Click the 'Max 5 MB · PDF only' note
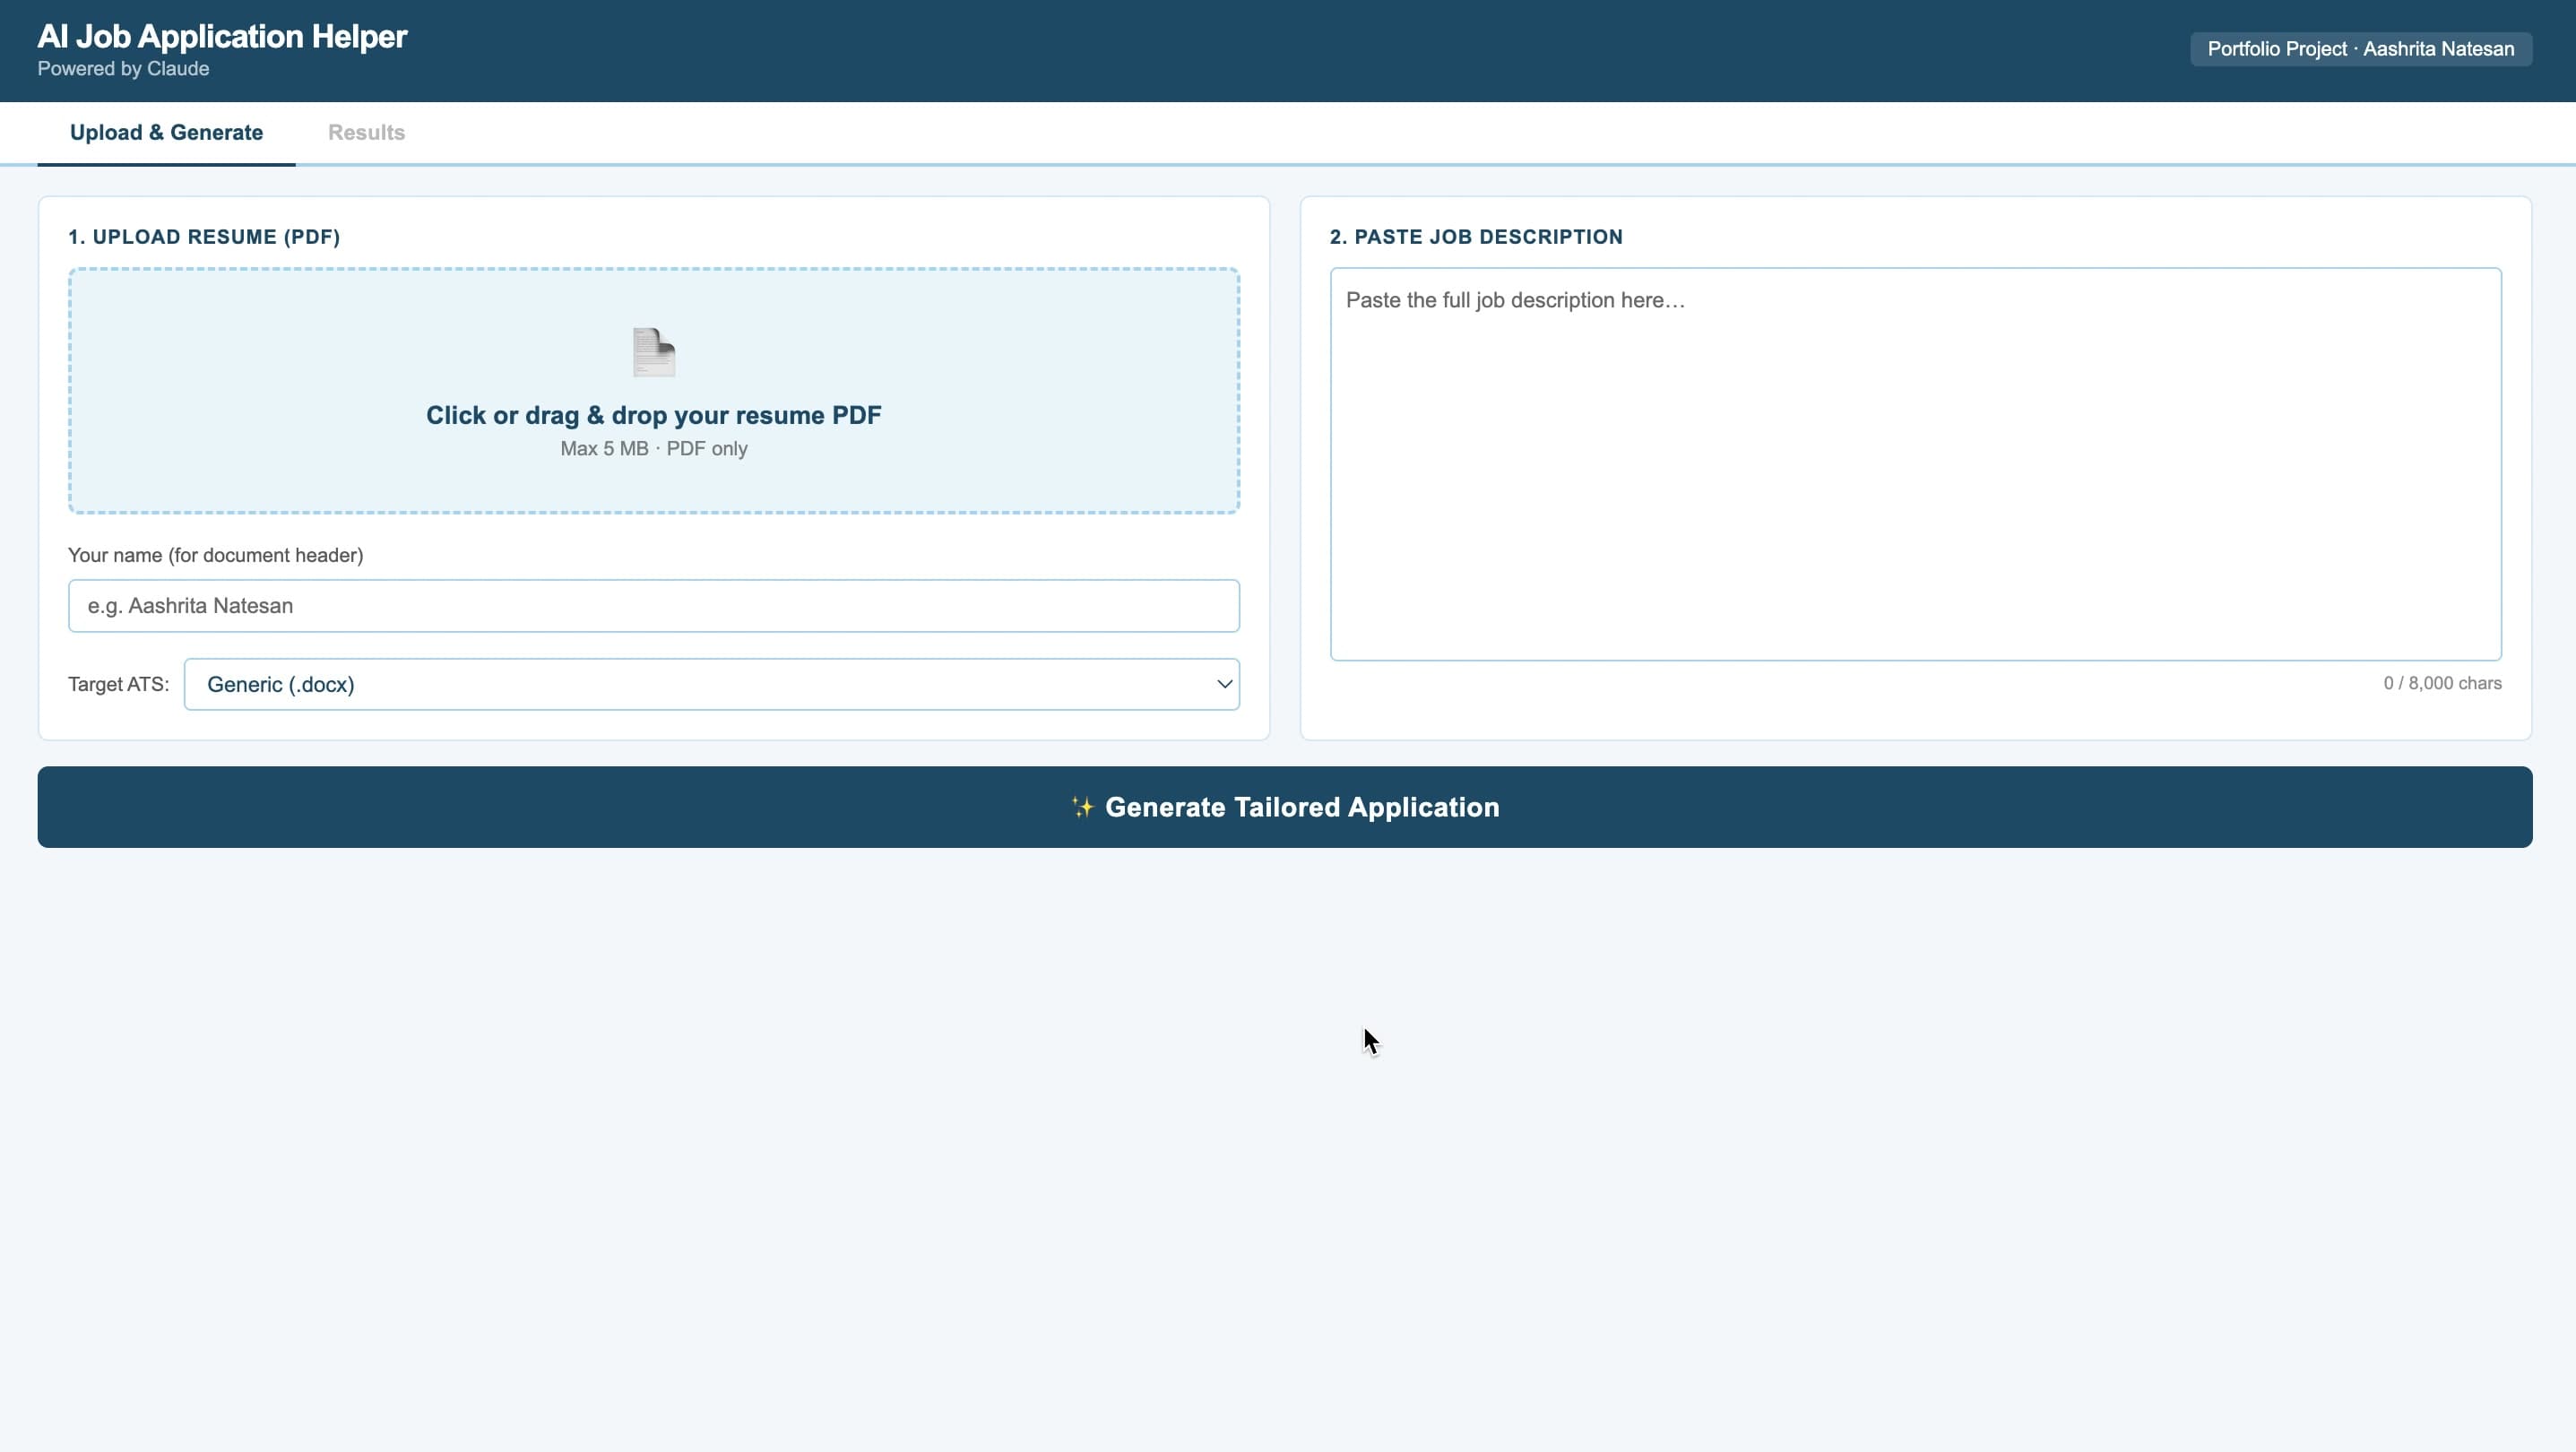The height and width of the screenshot is (1452, 2576). point(654,449)
